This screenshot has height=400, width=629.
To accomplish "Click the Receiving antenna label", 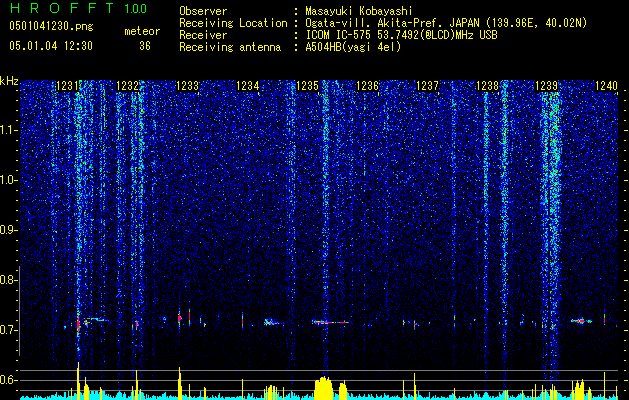I will pyautogui.click(x=230, y=47).
